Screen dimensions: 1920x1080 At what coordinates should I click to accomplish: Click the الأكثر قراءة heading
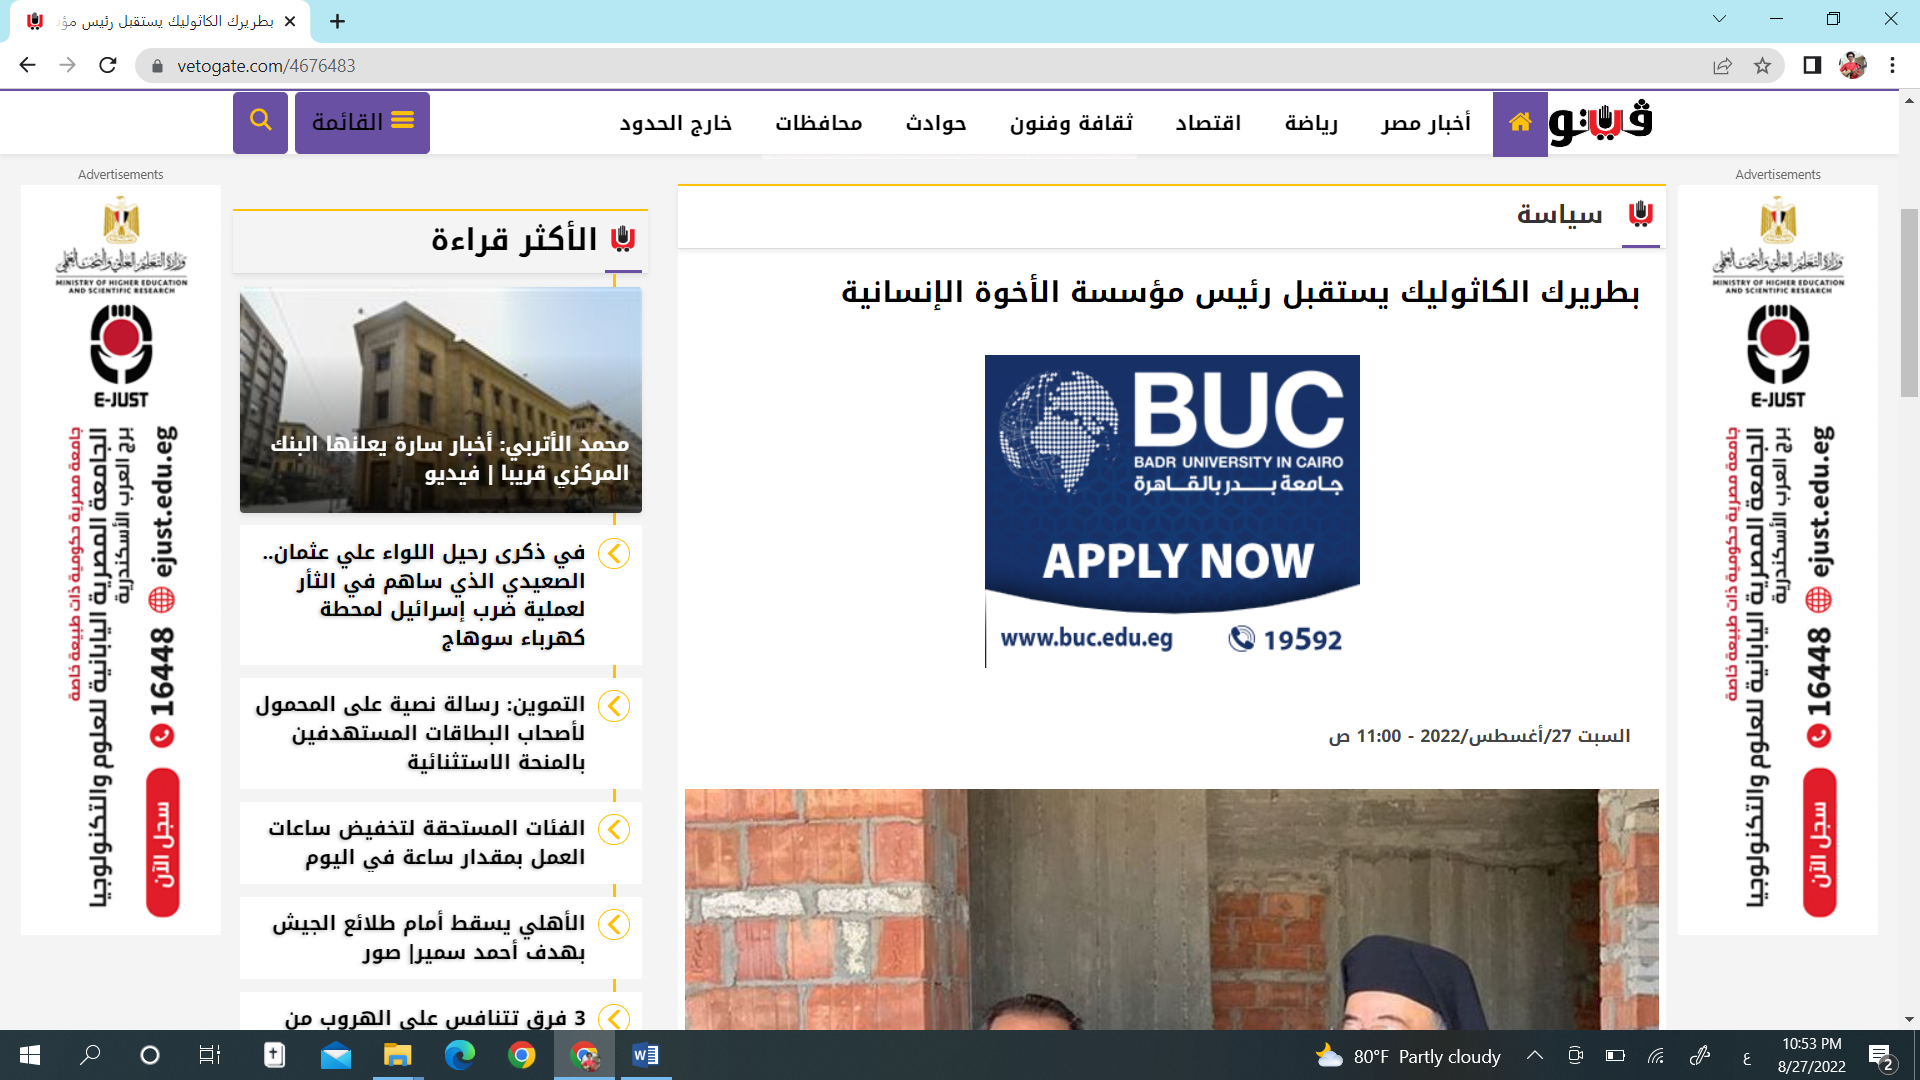click(514, 239)
